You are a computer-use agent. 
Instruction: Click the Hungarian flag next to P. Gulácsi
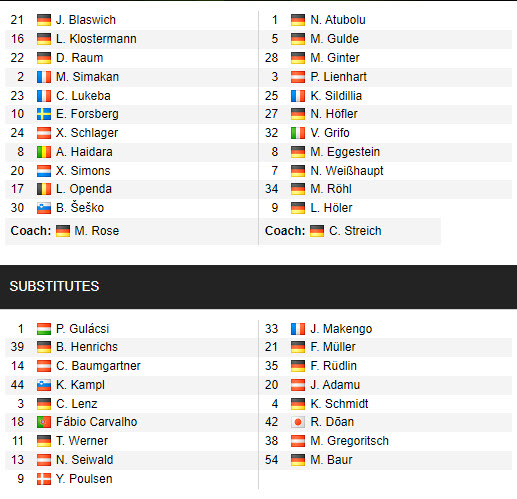coord(44,329)
